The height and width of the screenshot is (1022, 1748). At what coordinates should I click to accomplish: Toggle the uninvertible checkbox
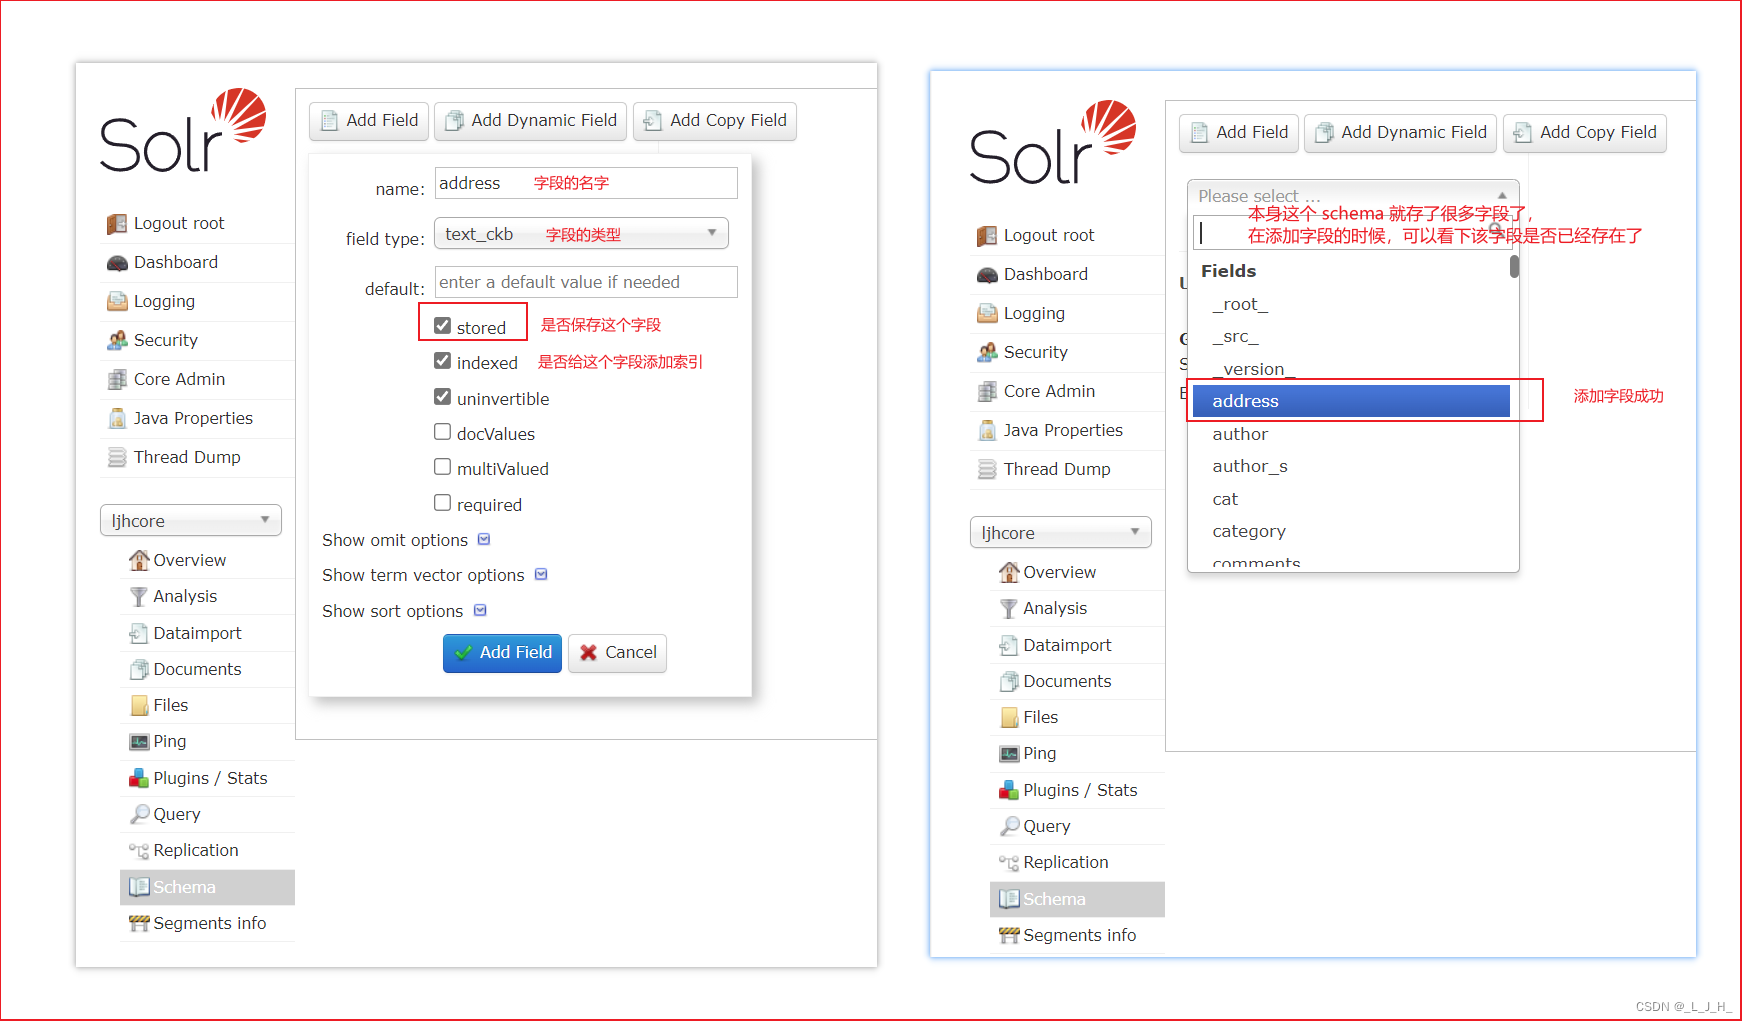point(442,396)
